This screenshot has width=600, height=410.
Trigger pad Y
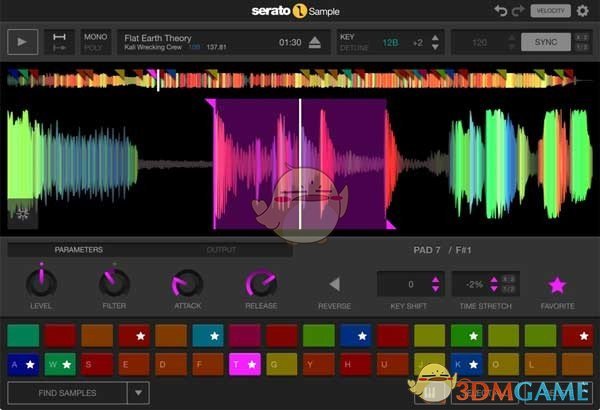pos(318,364)
